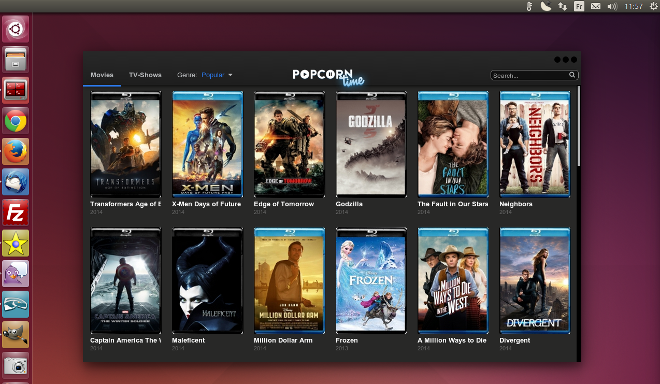Open the volume indicator in top bar
The image size is (660, 384).
tap(612, 6)
